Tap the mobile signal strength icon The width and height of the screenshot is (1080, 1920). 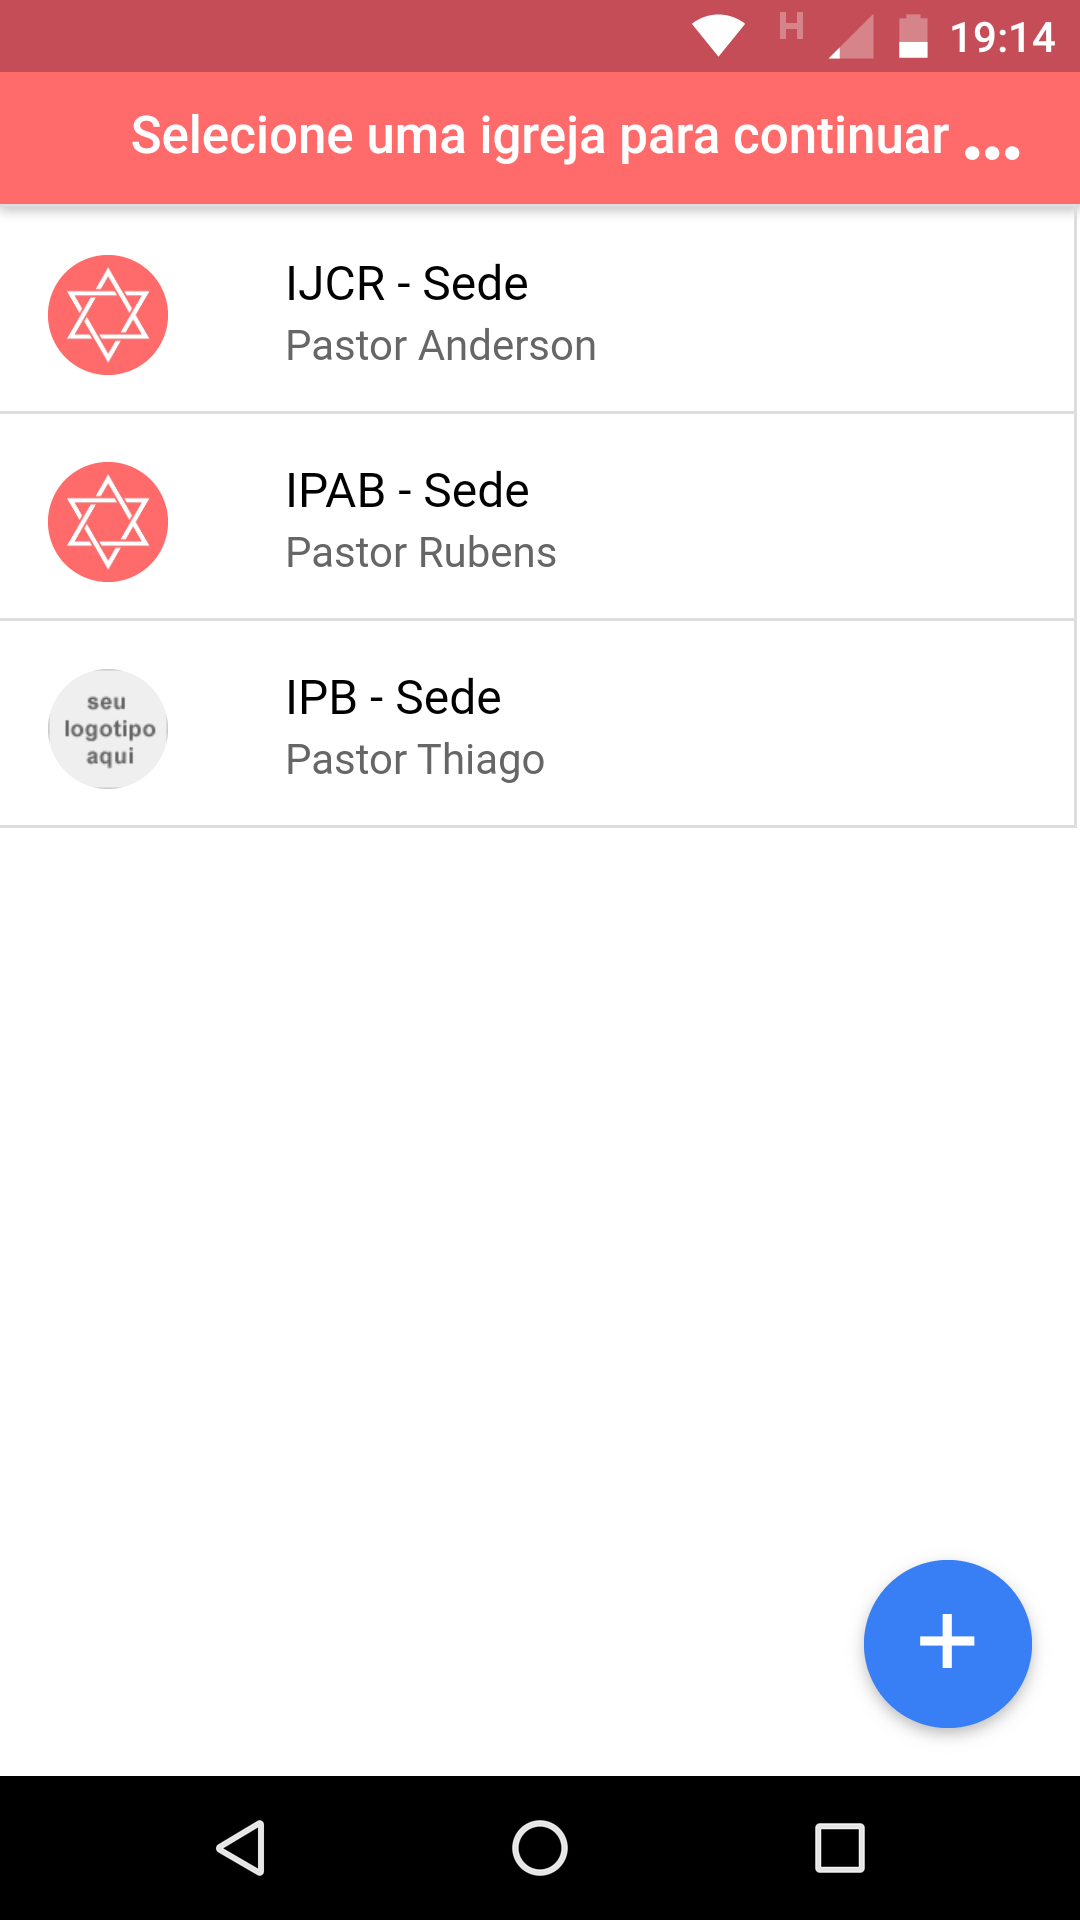(x=851, y=37)
